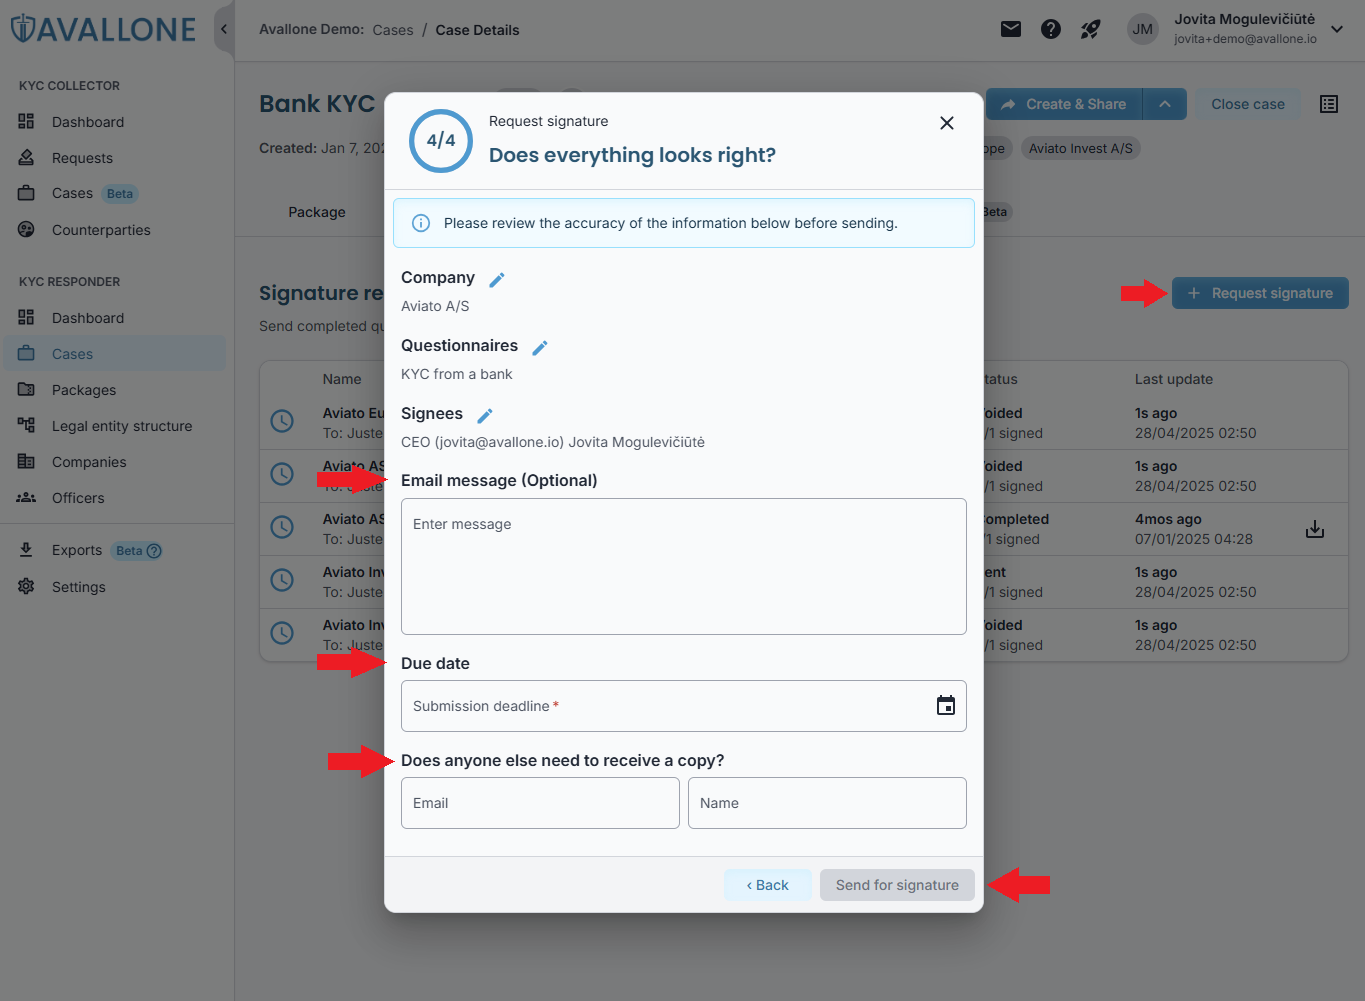Open Legal entity structure page
Viewport: 1365px width, 1001px height.
point(122,426)
